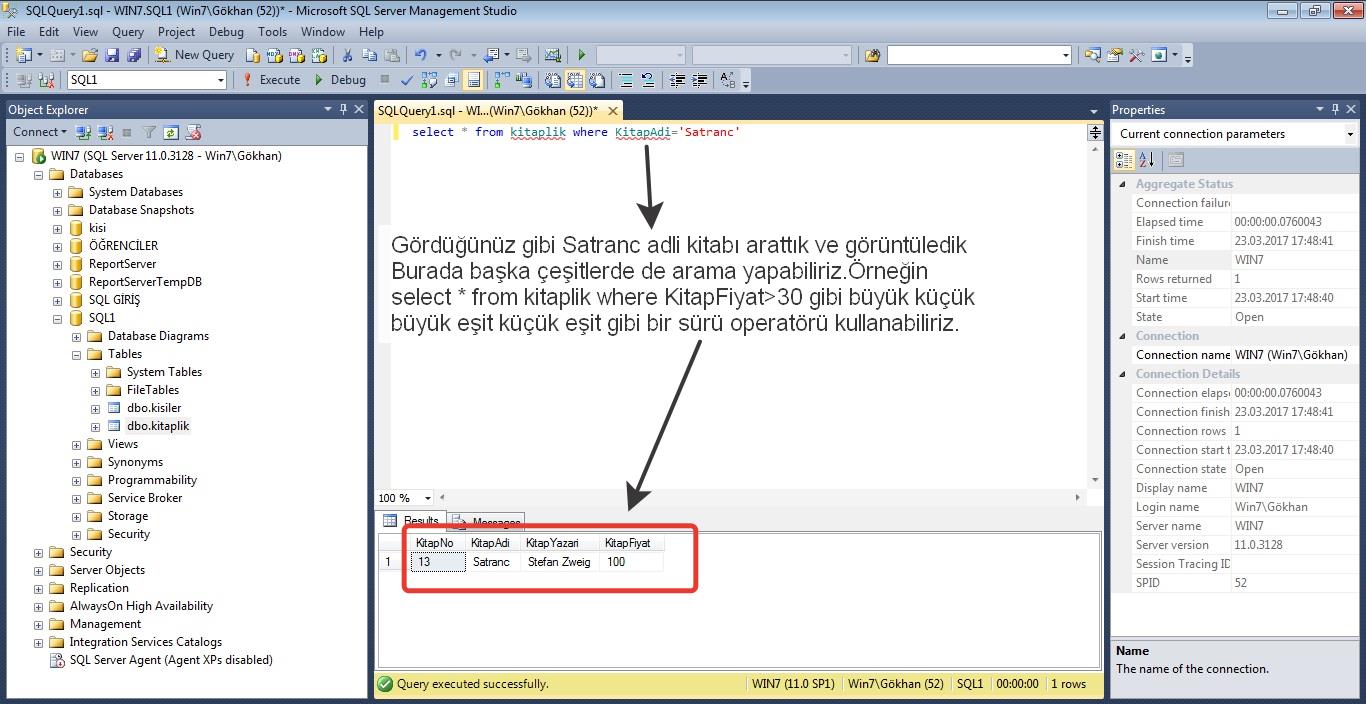The height and width of the screenshot is (704, 1366).
Task: Click the Connect button in Object Explorer
Action: coord(36,131)
